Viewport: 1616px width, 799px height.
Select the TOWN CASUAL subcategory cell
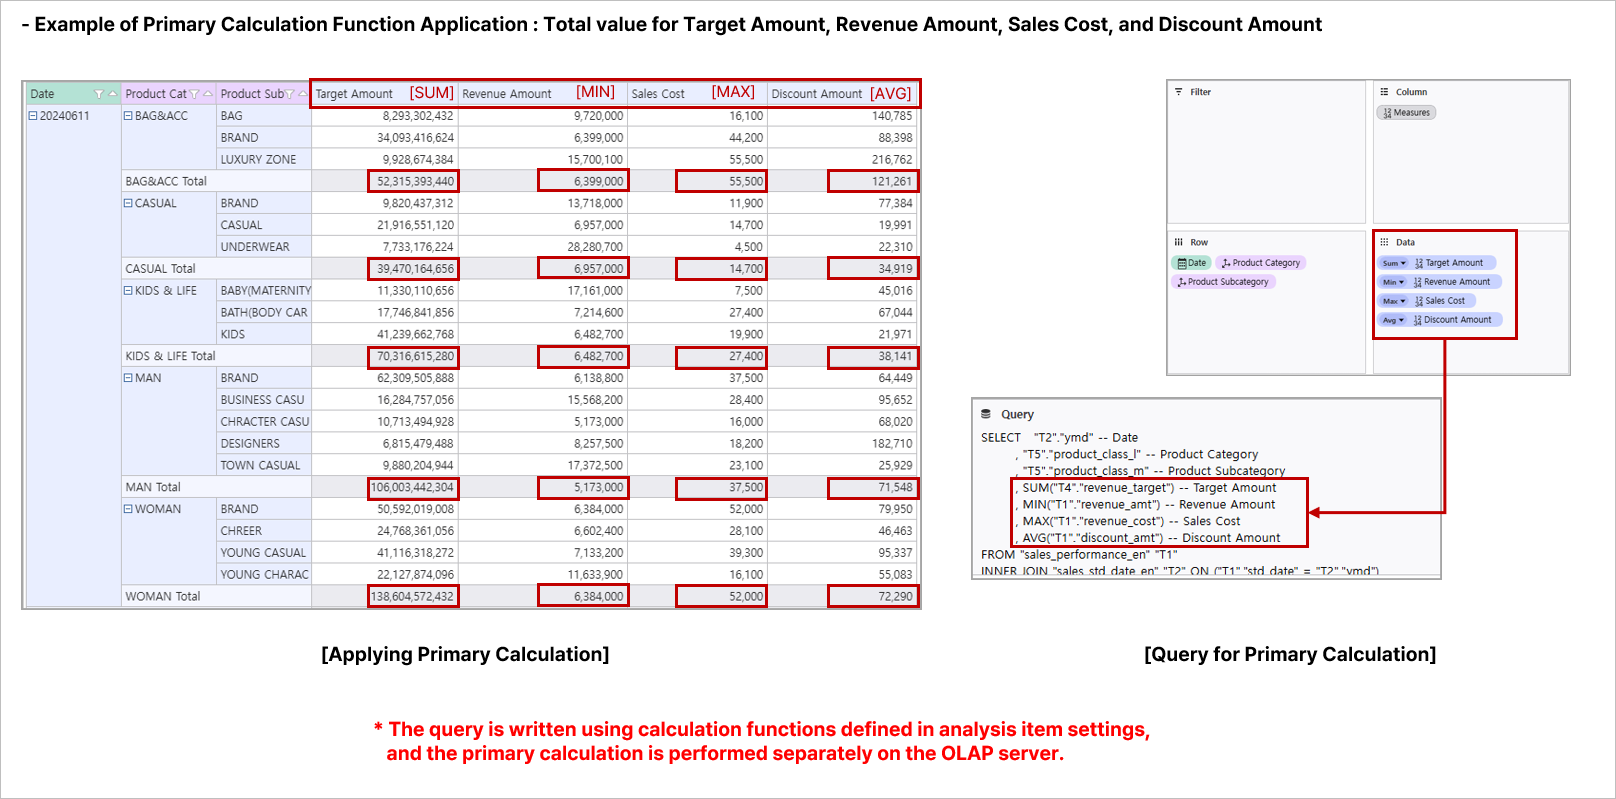[264, 466]
